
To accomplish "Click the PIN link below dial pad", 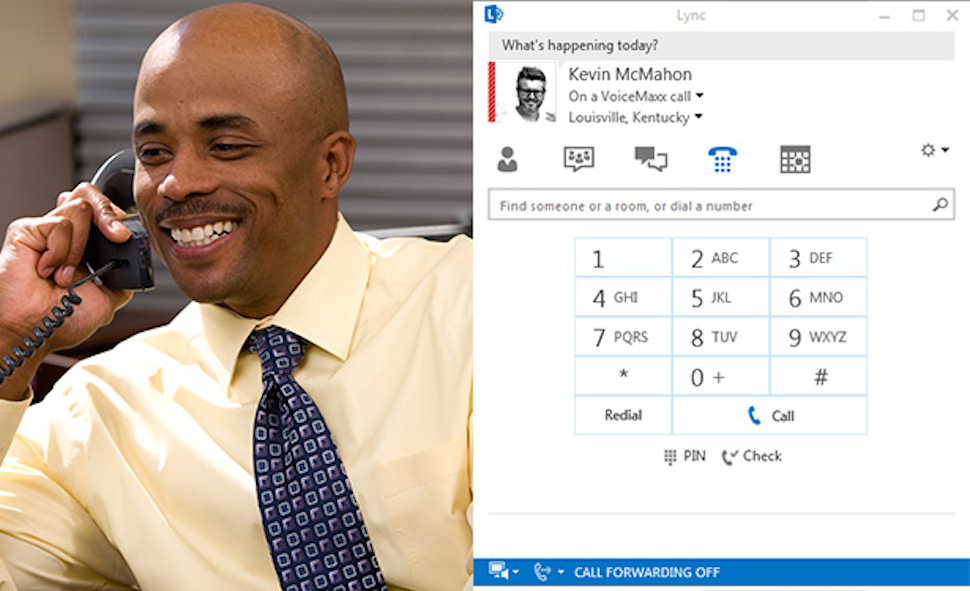I will [684, 456].
